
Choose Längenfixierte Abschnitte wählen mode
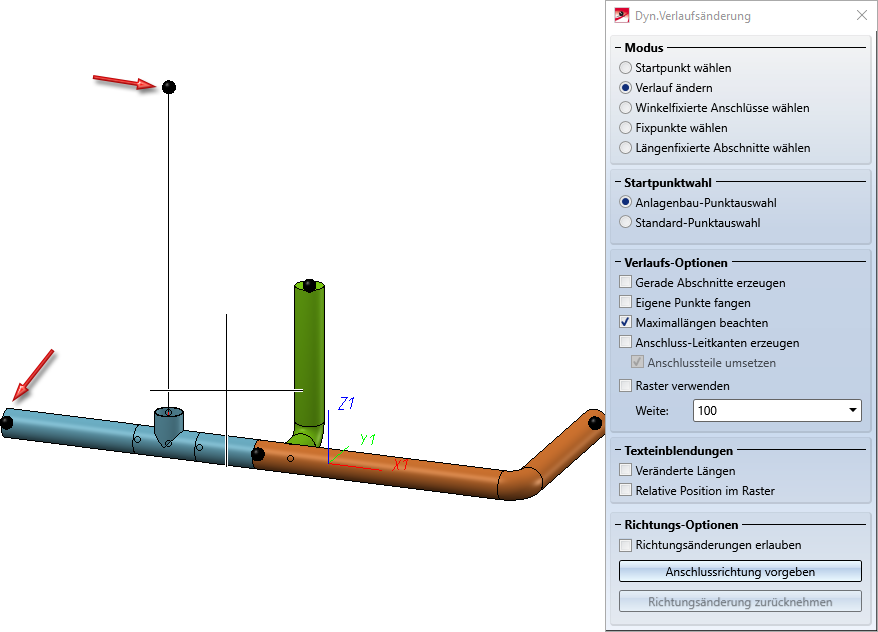coord(625,148)
